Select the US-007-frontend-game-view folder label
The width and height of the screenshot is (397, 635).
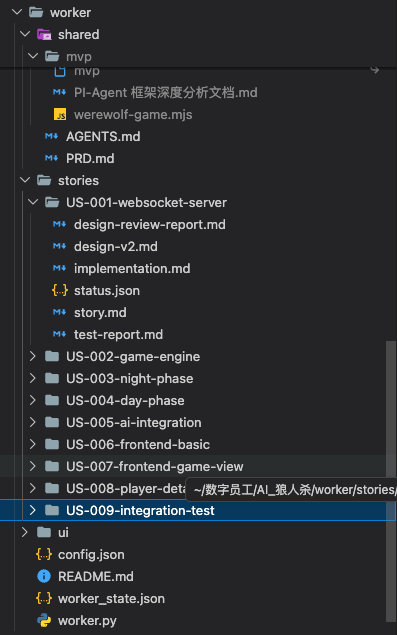pos(155,466)
